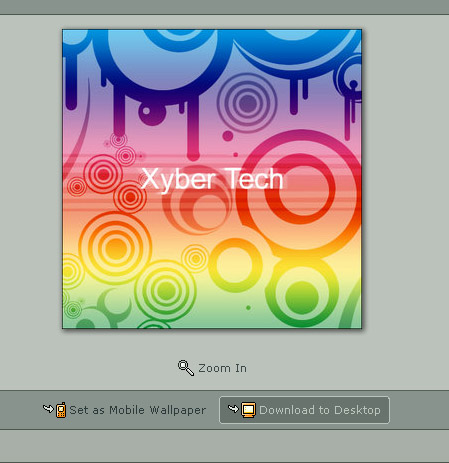
Task: Click the purple concentric circles in the wallpaper
Action: coord(247,103)
